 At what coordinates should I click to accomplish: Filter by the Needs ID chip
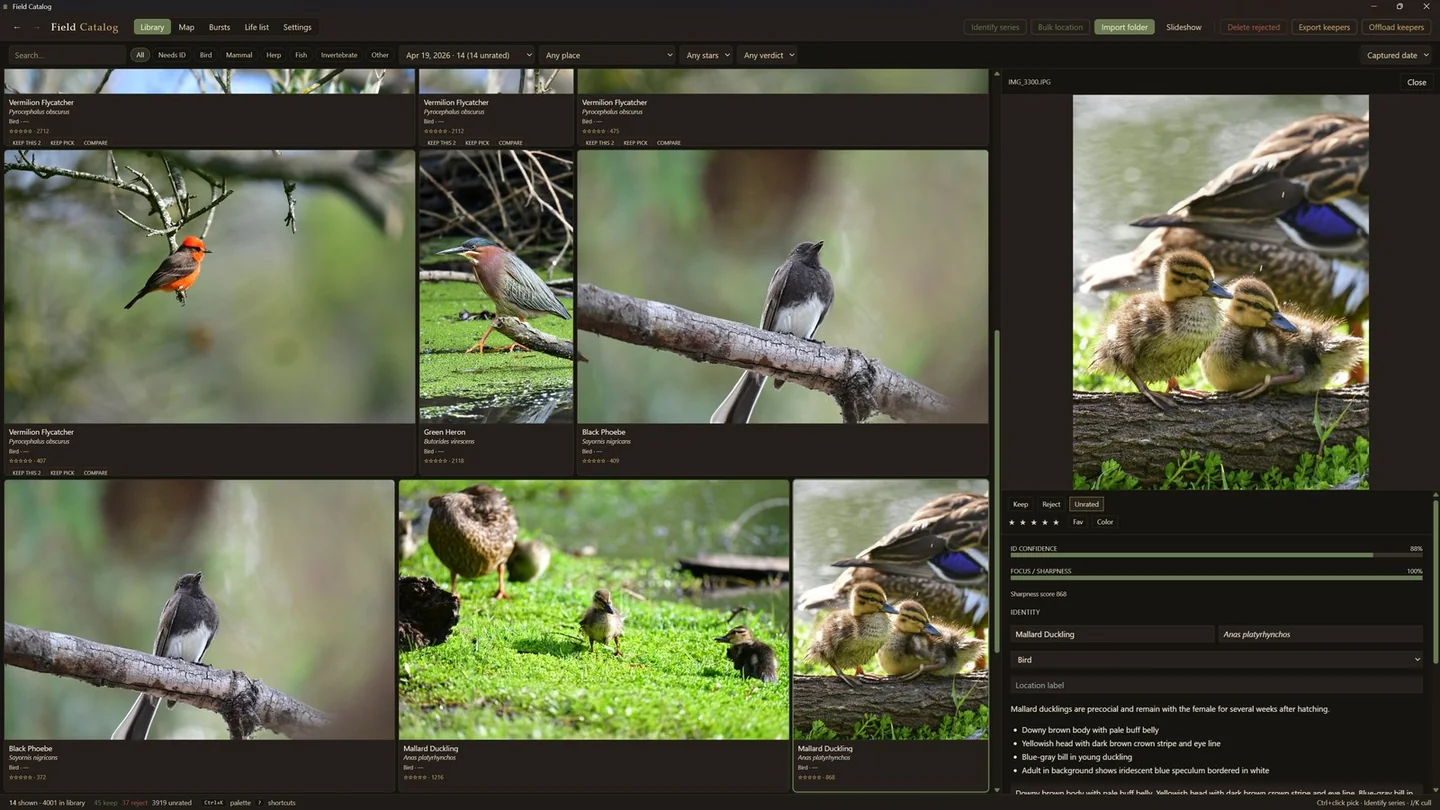click(172, 55)
